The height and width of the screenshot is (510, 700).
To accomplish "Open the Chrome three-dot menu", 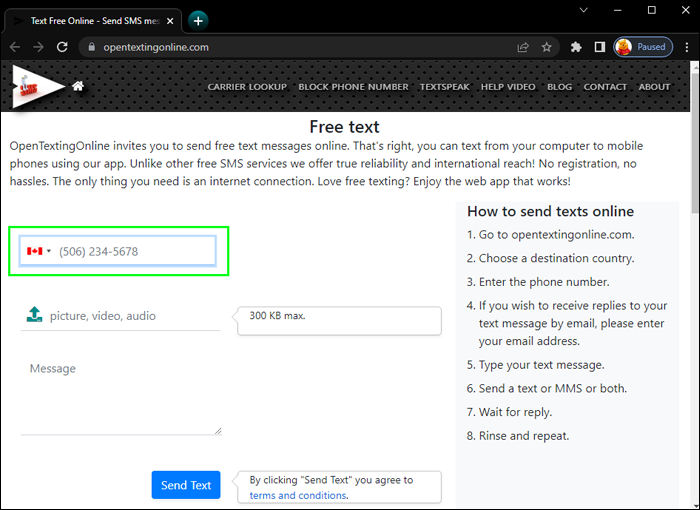I will 686,47.
